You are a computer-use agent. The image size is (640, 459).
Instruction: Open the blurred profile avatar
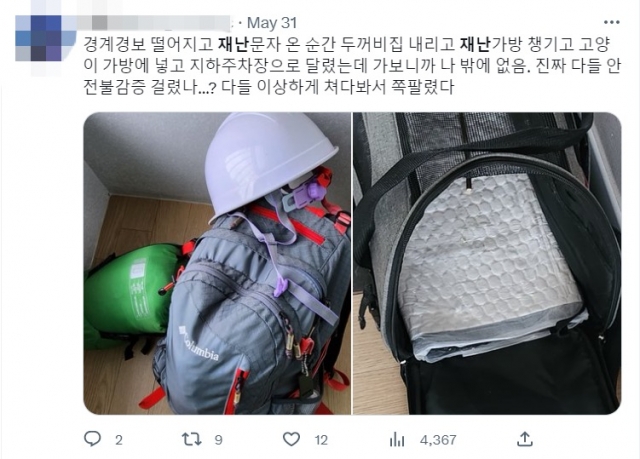pyautogui.click(x=45, y=39)
